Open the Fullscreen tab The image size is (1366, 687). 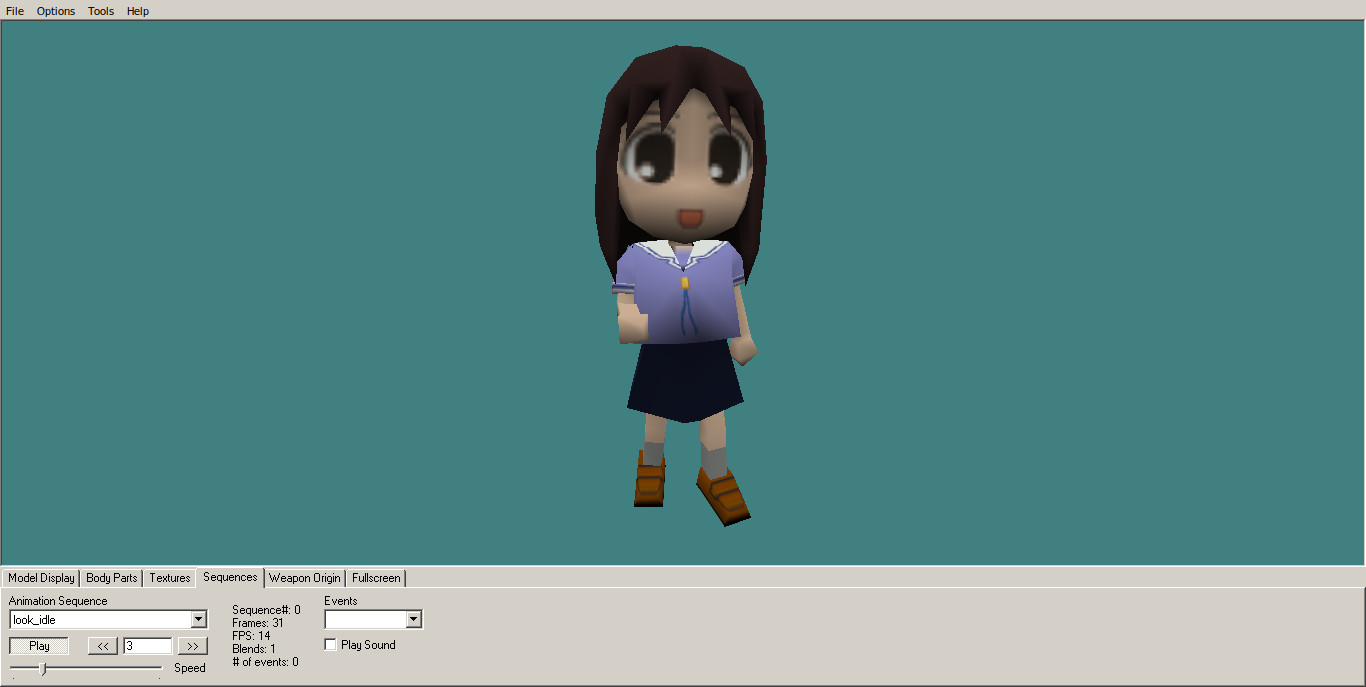[x=376, y=578]
